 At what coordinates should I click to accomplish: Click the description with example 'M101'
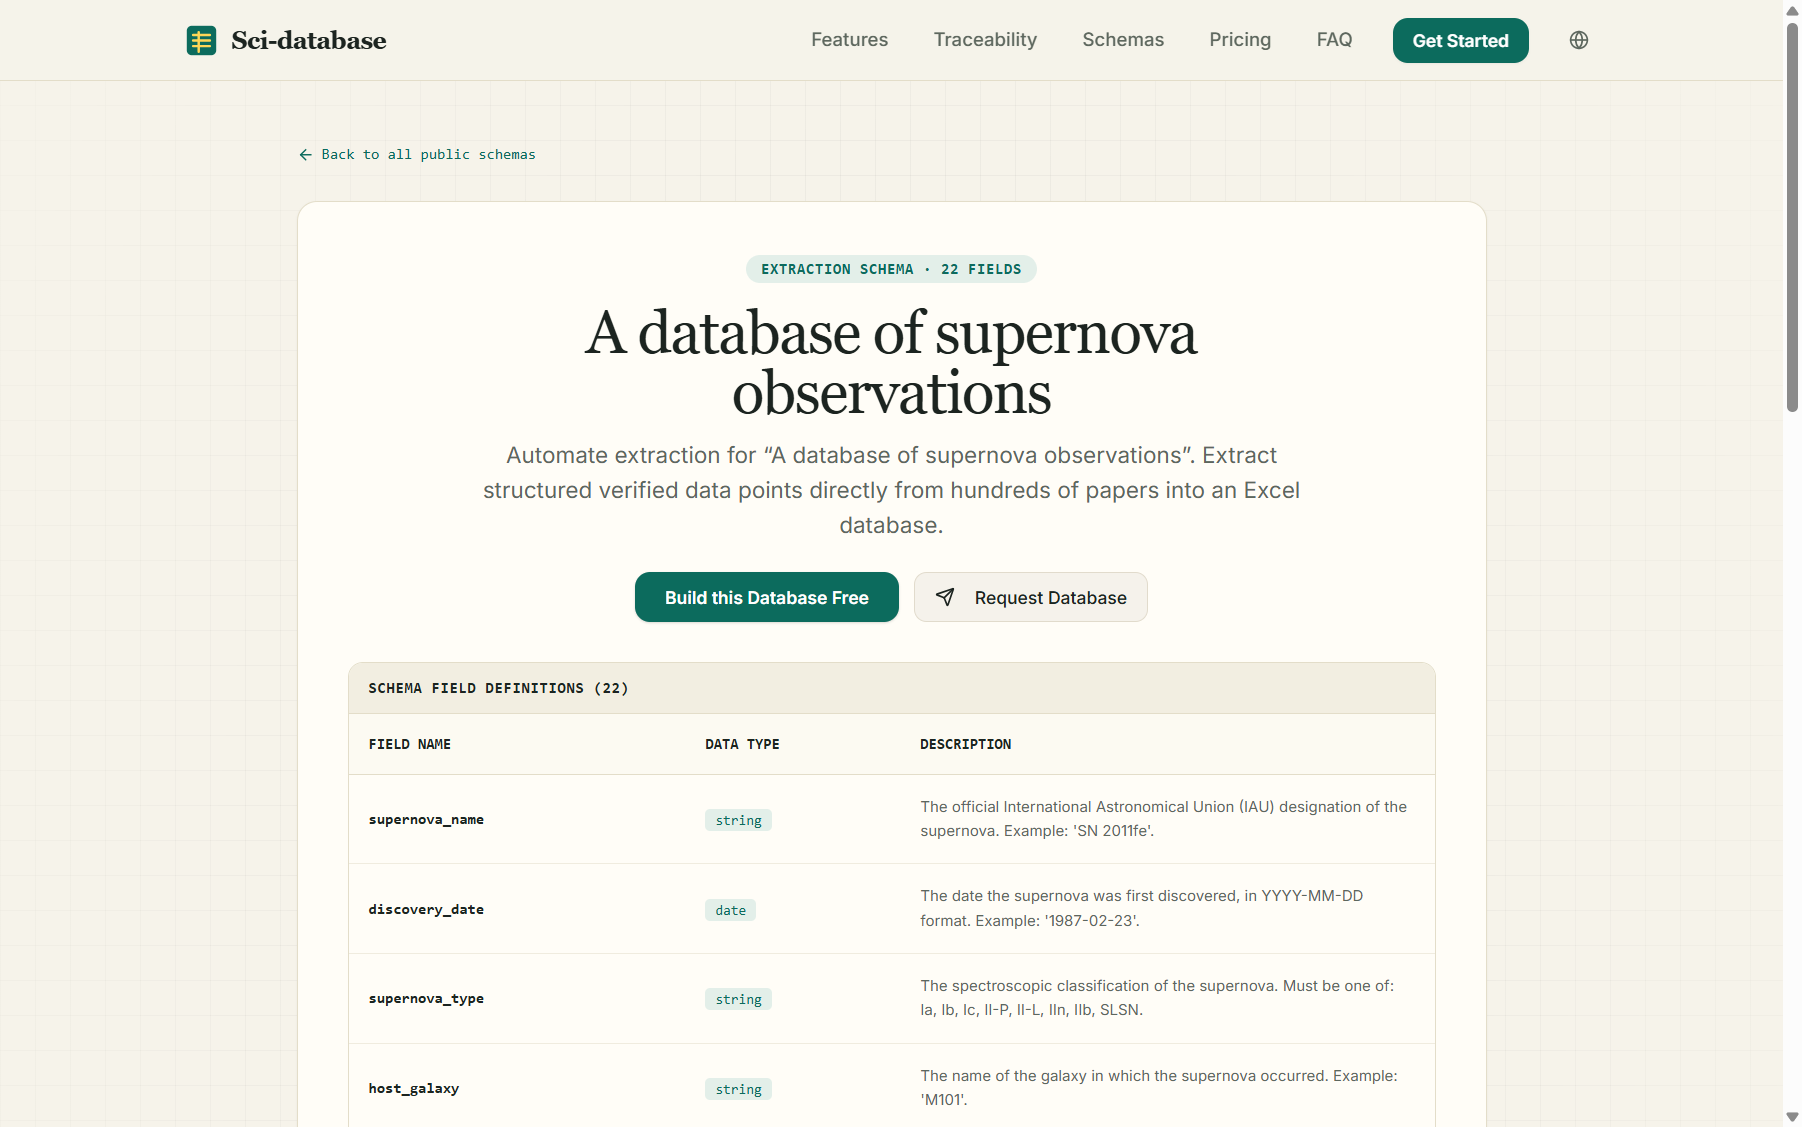click(1159, 1088)
